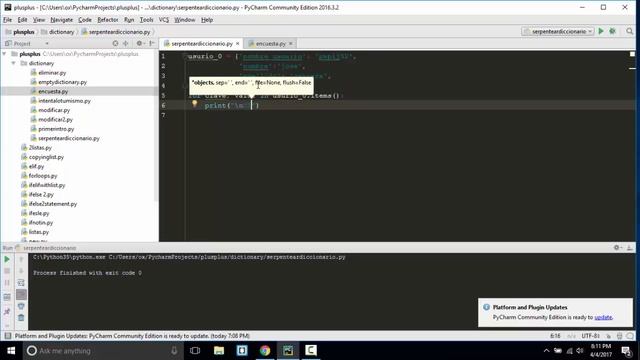
Task: Click the line separator selector in status bar
Action: [571, 336]
